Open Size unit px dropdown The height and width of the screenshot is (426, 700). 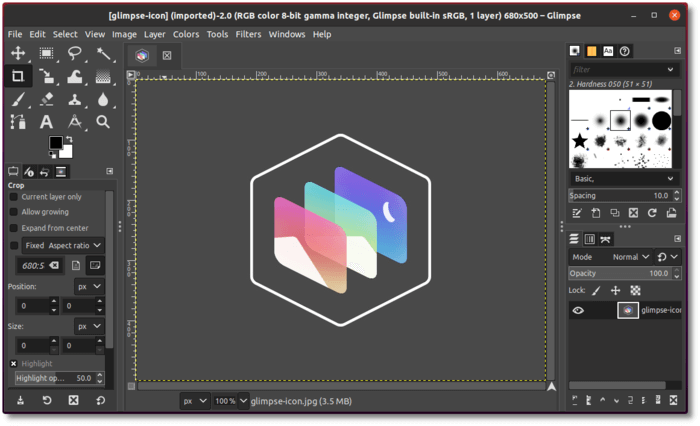(89, 326)
